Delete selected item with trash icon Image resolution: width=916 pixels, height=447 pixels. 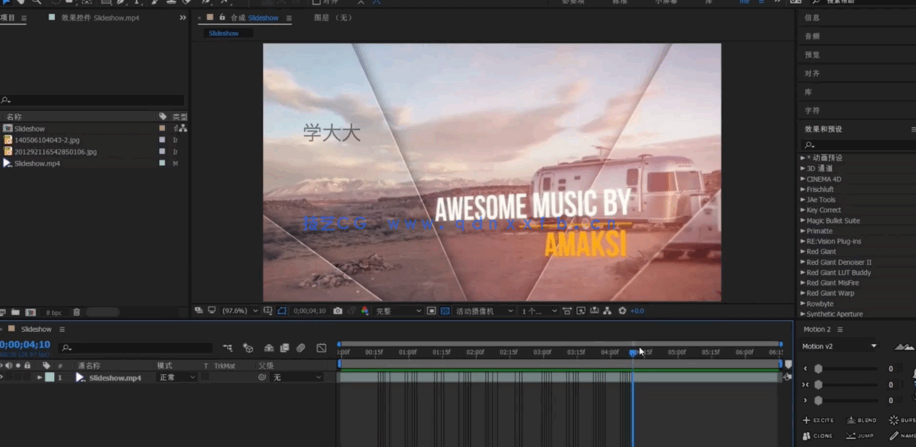point(77,313)
